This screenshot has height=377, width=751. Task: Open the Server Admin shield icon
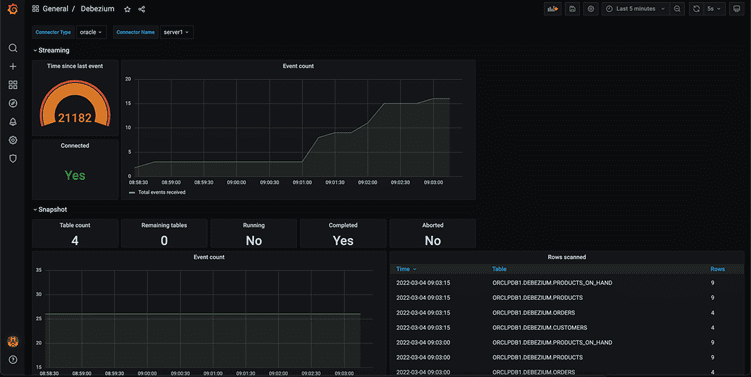point(13,159)
